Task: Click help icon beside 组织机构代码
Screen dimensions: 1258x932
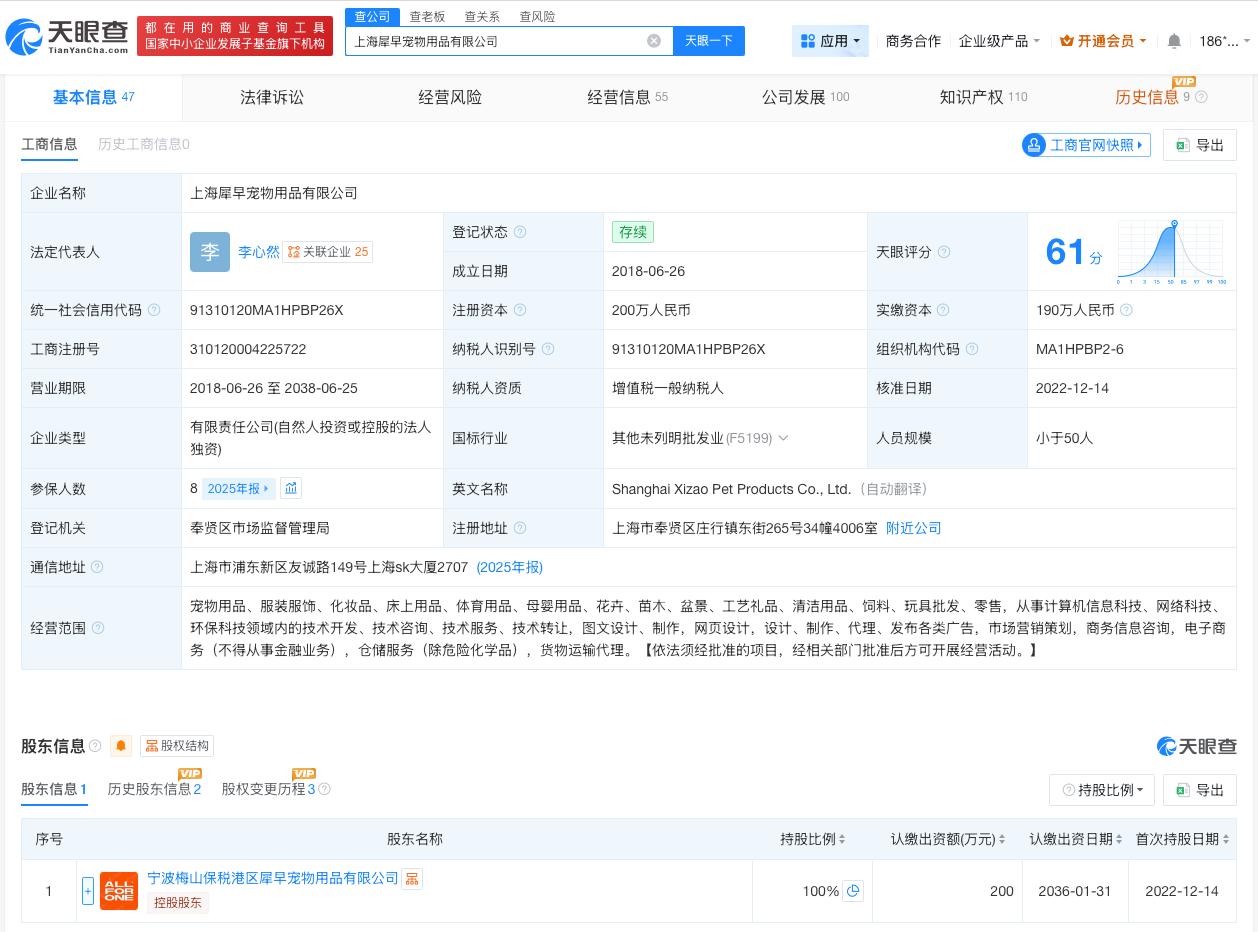Action: point(972,349)
